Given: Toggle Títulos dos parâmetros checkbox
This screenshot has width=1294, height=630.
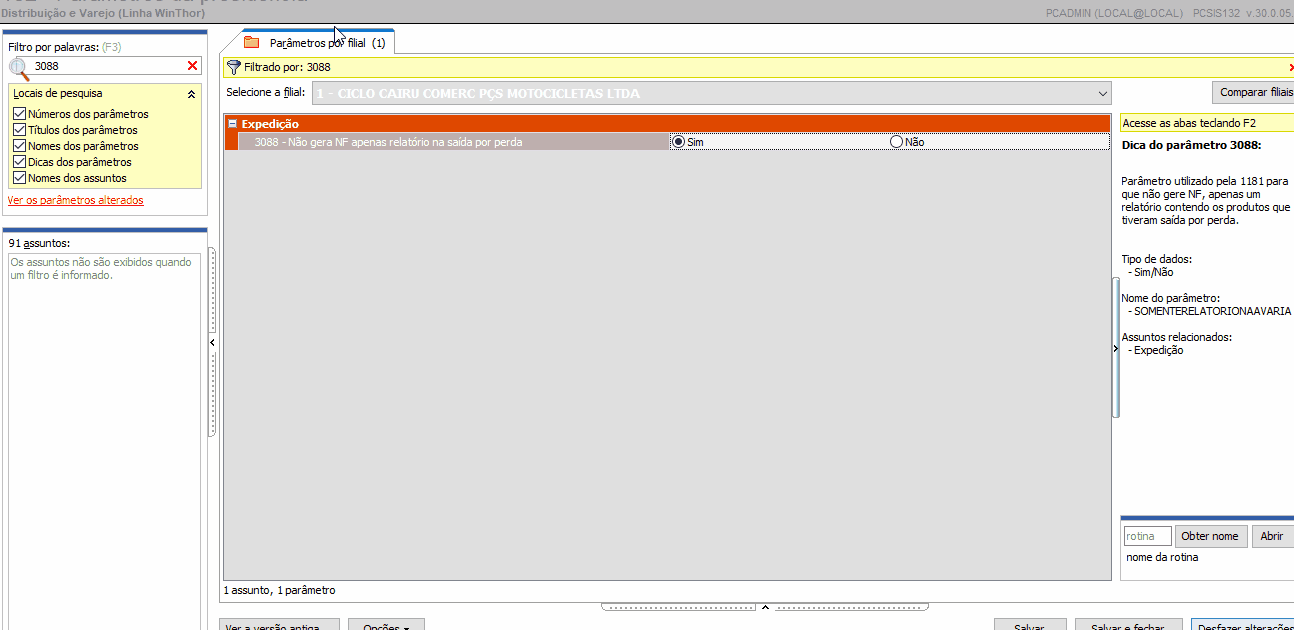Looking at the screenshot, I should [19, 130].
